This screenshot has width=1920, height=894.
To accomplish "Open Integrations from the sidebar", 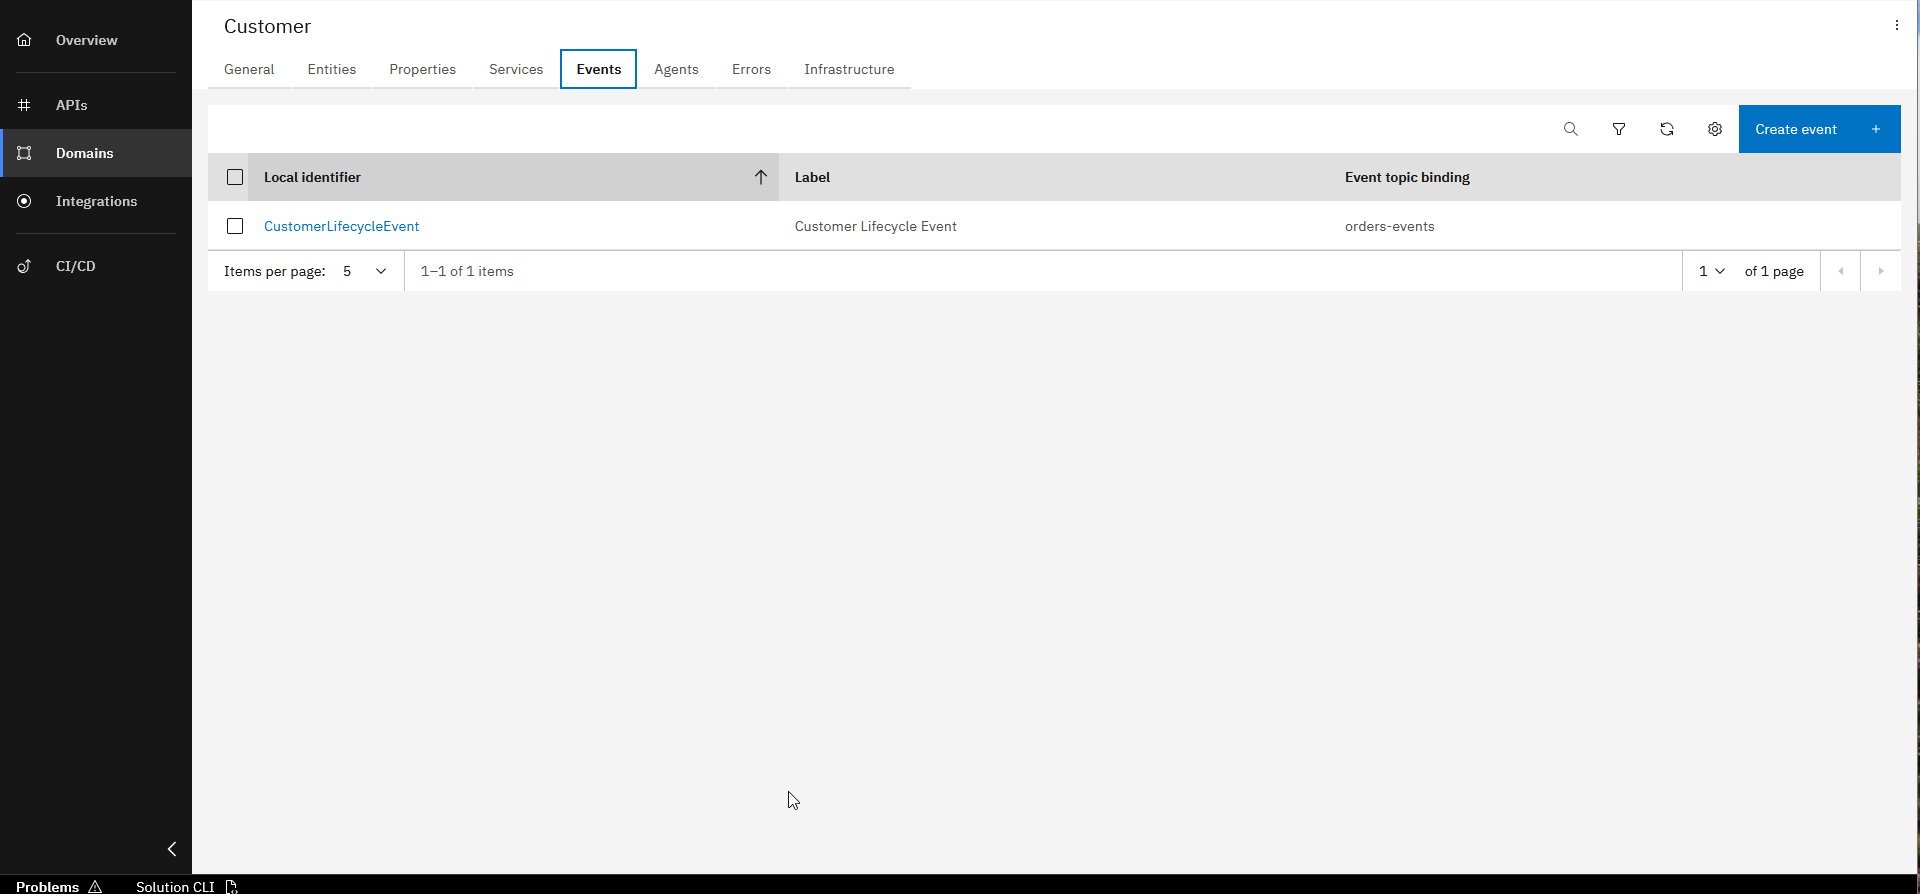I will 96,201.
